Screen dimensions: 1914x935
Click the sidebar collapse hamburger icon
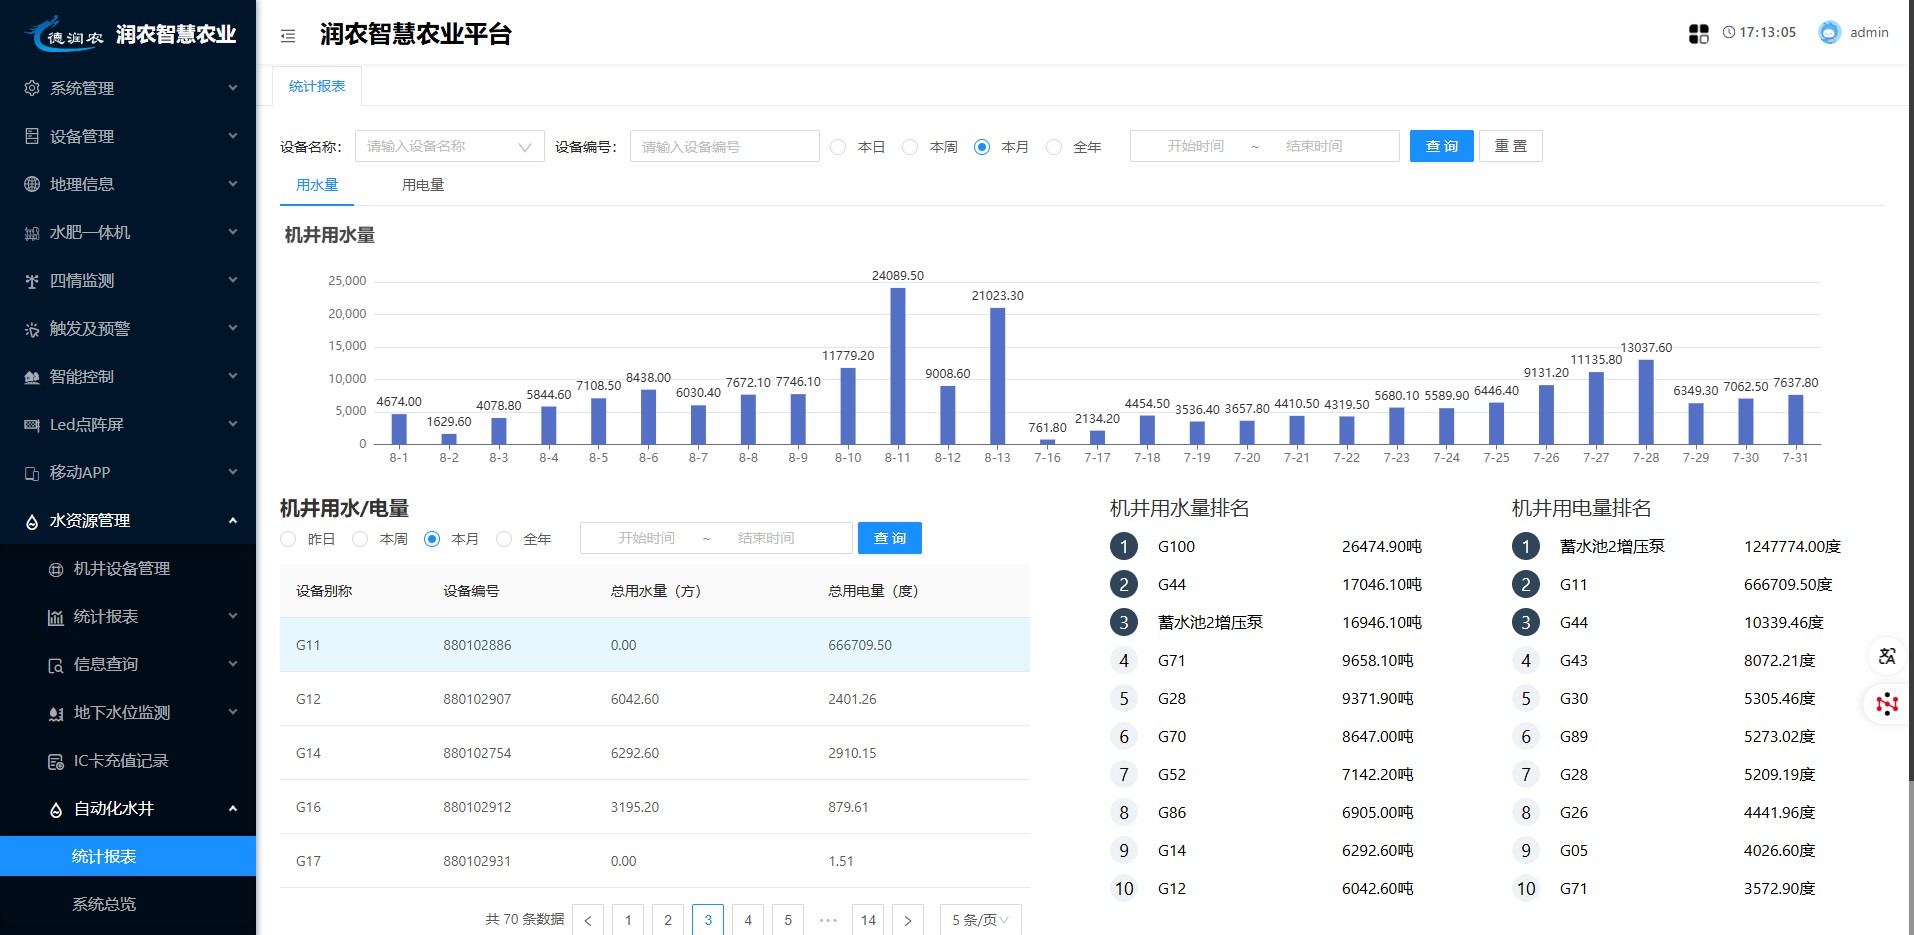(288, 36)
